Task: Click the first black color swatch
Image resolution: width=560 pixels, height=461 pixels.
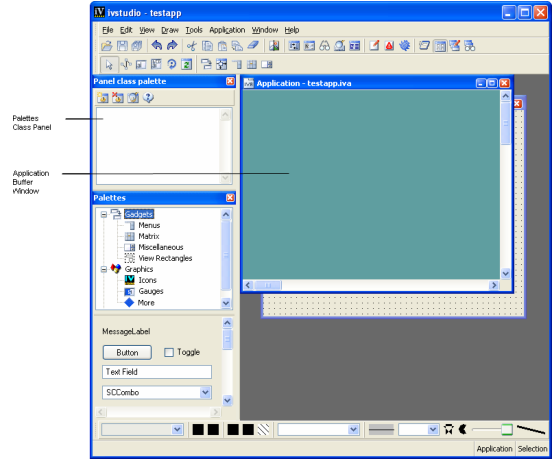Action: 198,430
